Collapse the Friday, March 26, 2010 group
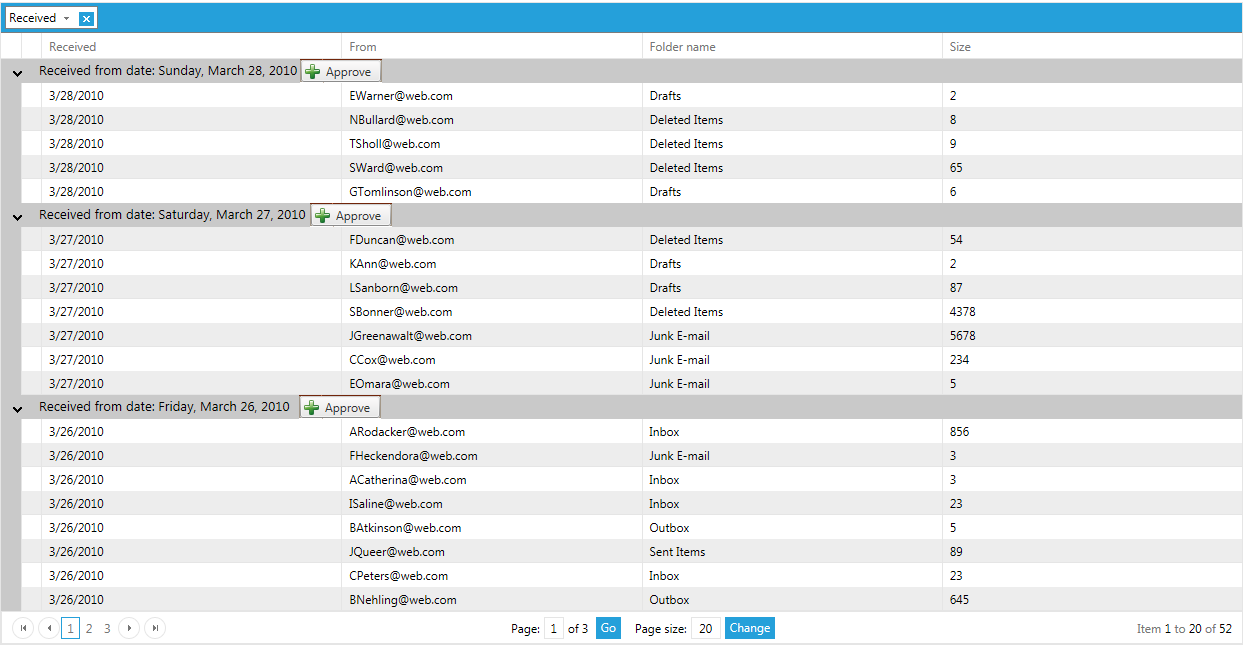Image resolution: width=1248 pixels, height=648 pixels. (17, 409)
